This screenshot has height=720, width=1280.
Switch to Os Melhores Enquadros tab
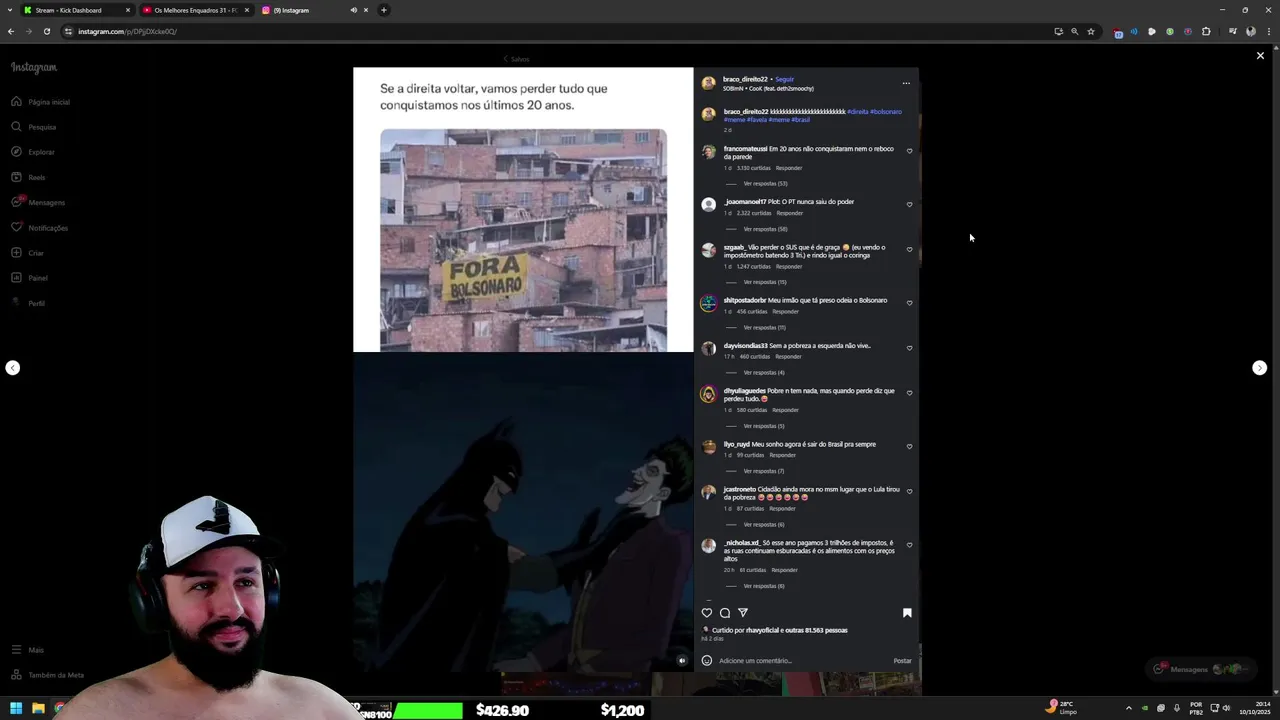[x=195, y=10]
